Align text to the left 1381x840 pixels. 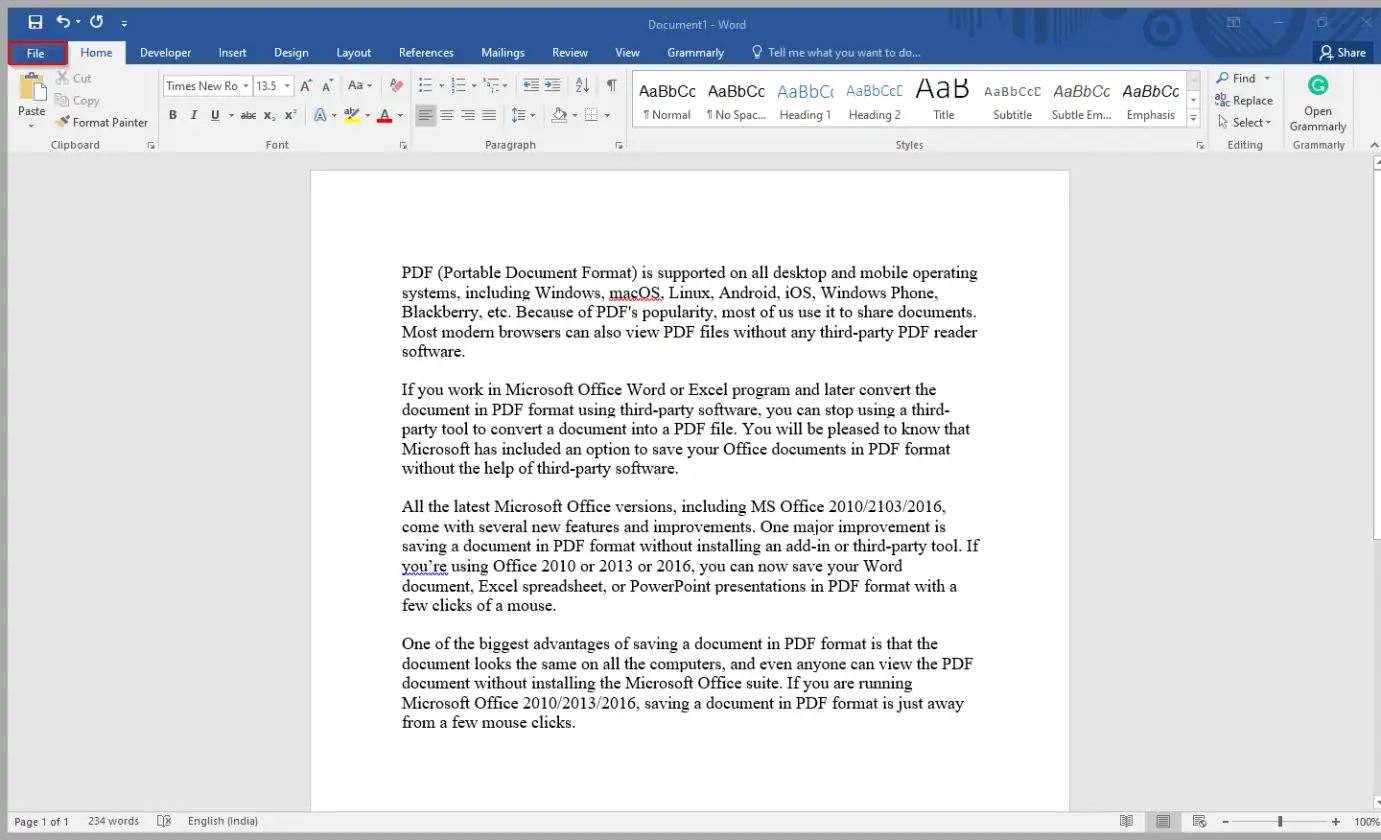426,115
